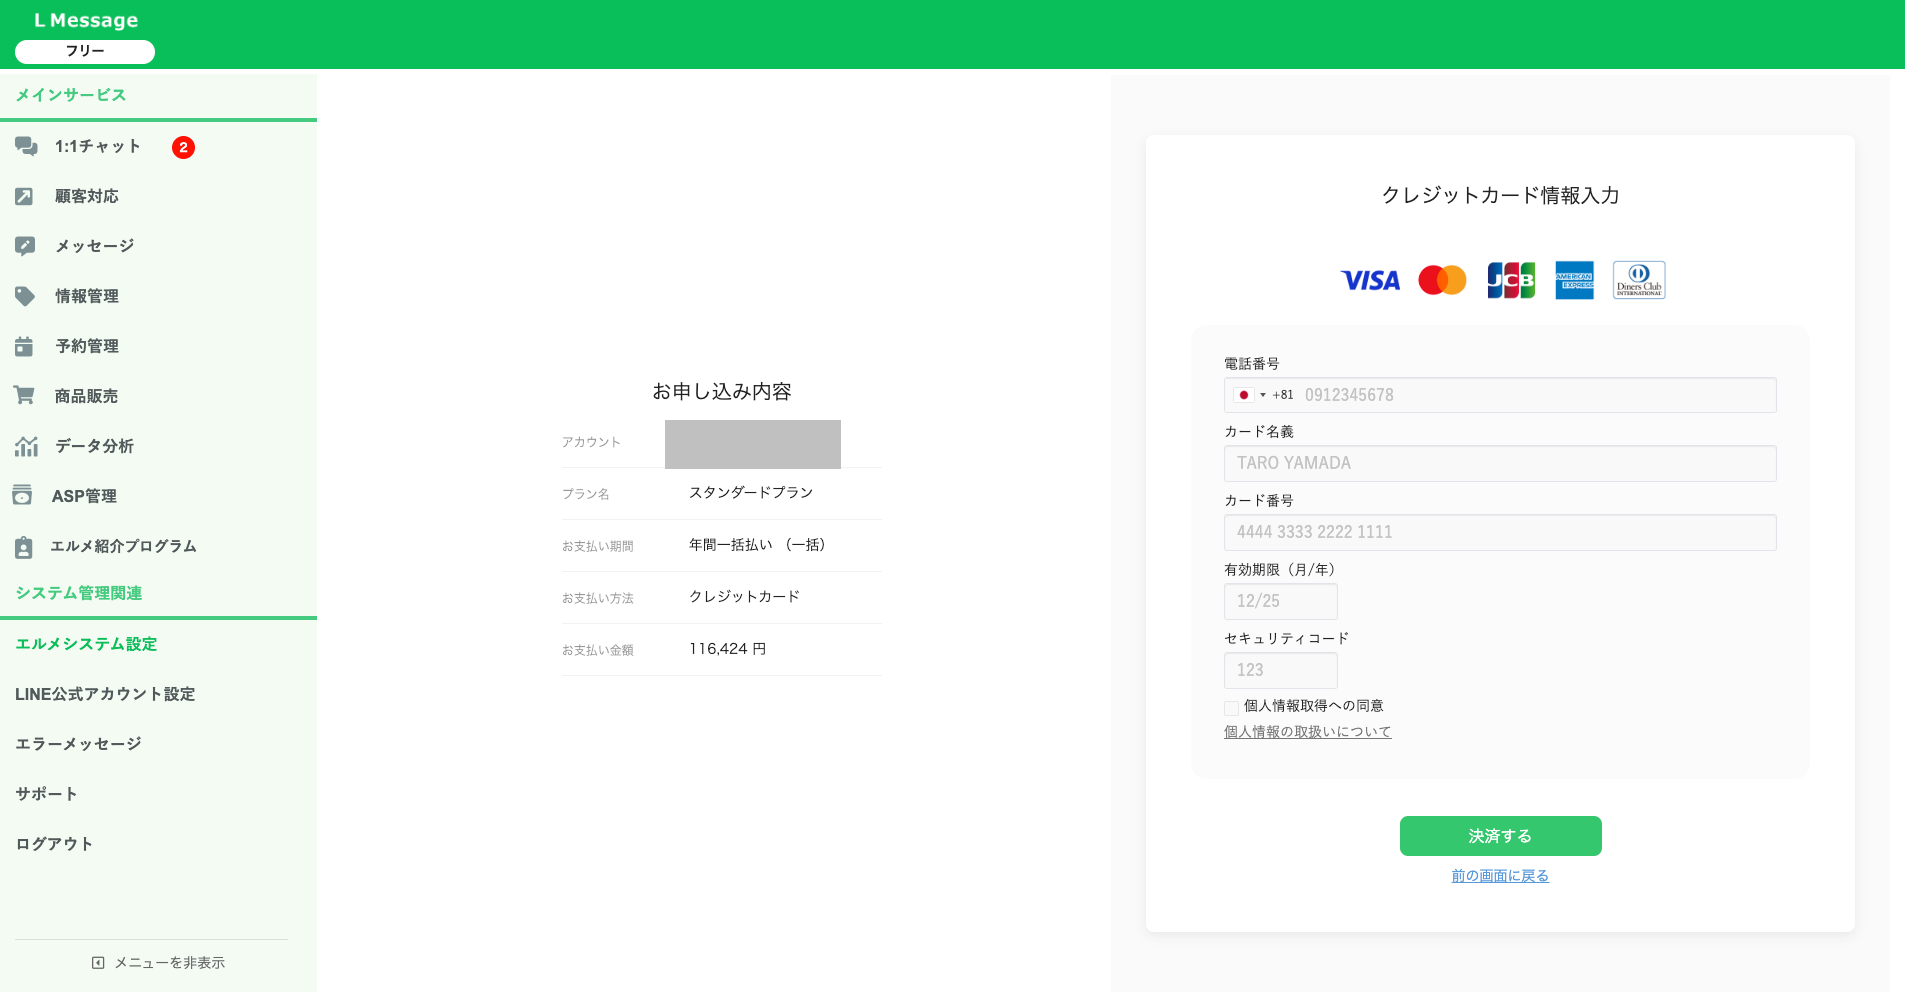Click the unread count badge on 1:1チャット
This screenshot has width=1905, height=992.
point(183,147)
